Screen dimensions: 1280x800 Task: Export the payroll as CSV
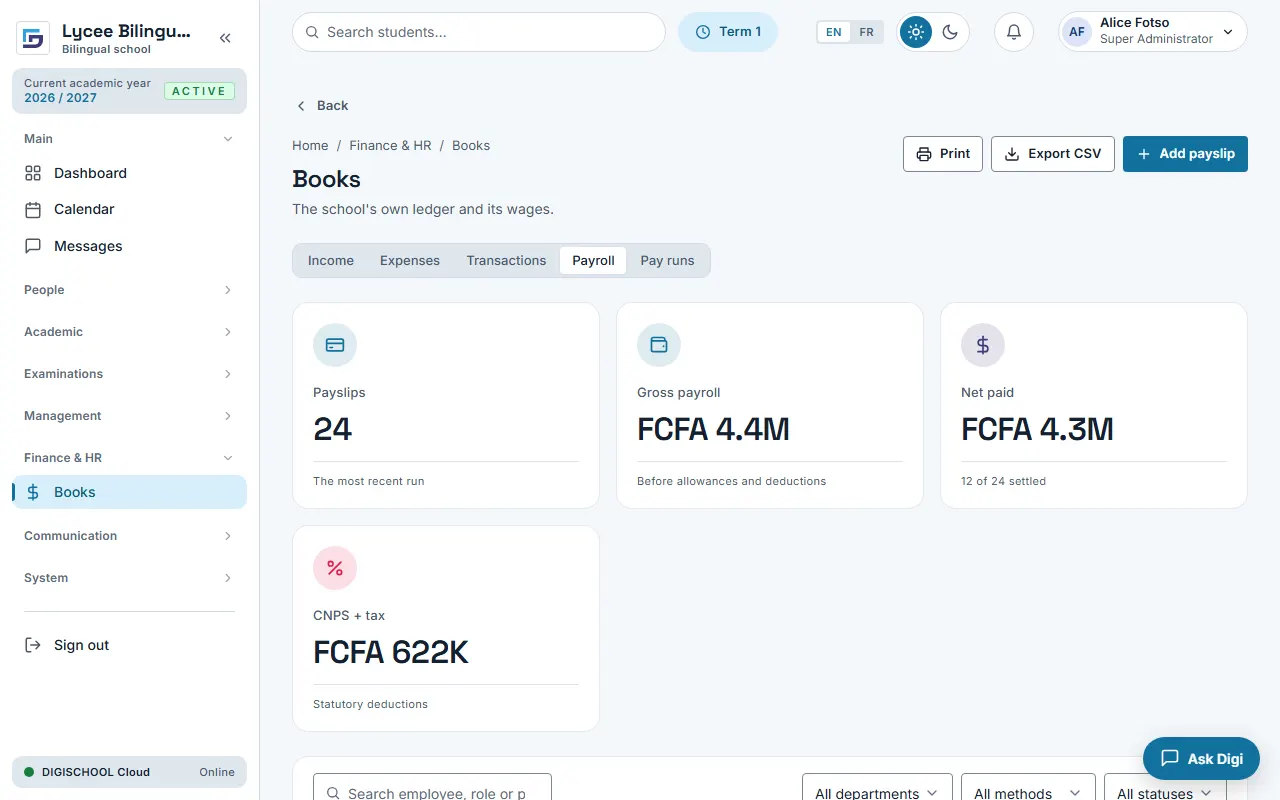1053,154
